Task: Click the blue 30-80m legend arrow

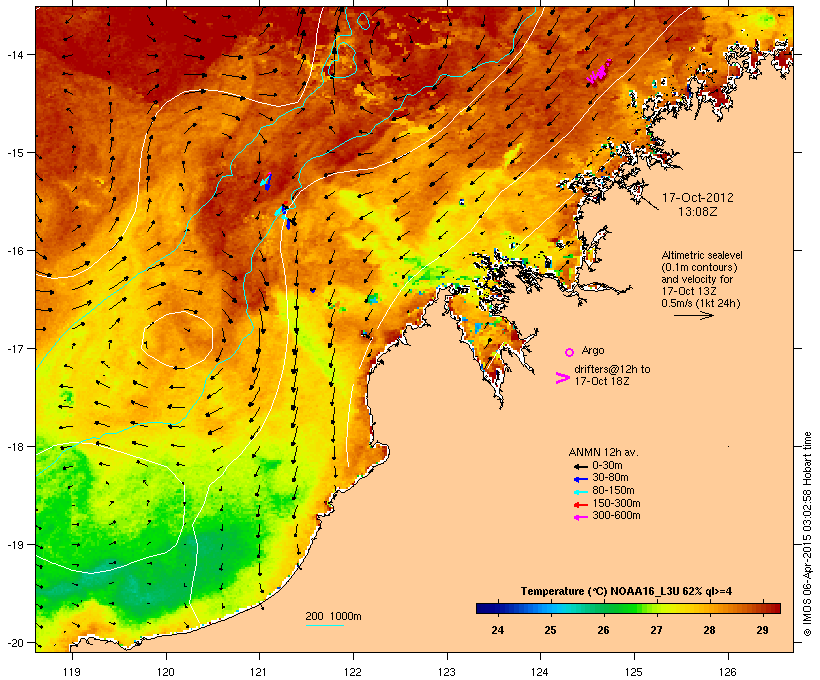Action: pos(580,479)
